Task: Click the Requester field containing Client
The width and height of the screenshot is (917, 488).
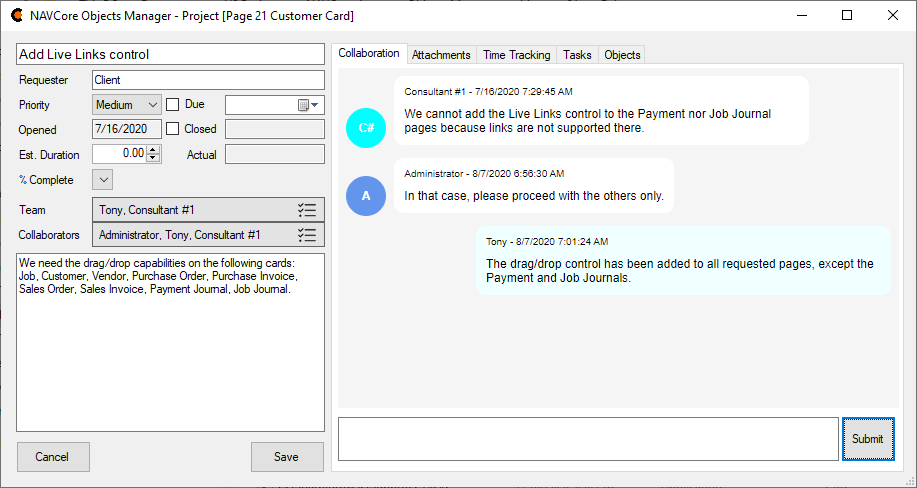Action: 208,80
